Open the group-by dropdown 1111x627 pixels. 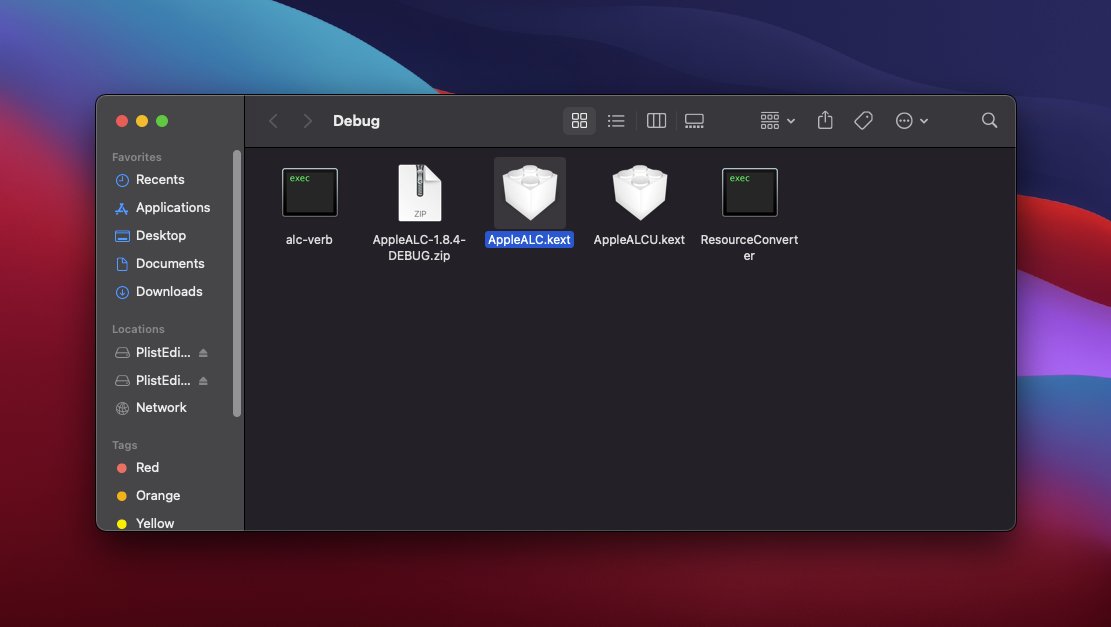(x=777, y=120)
